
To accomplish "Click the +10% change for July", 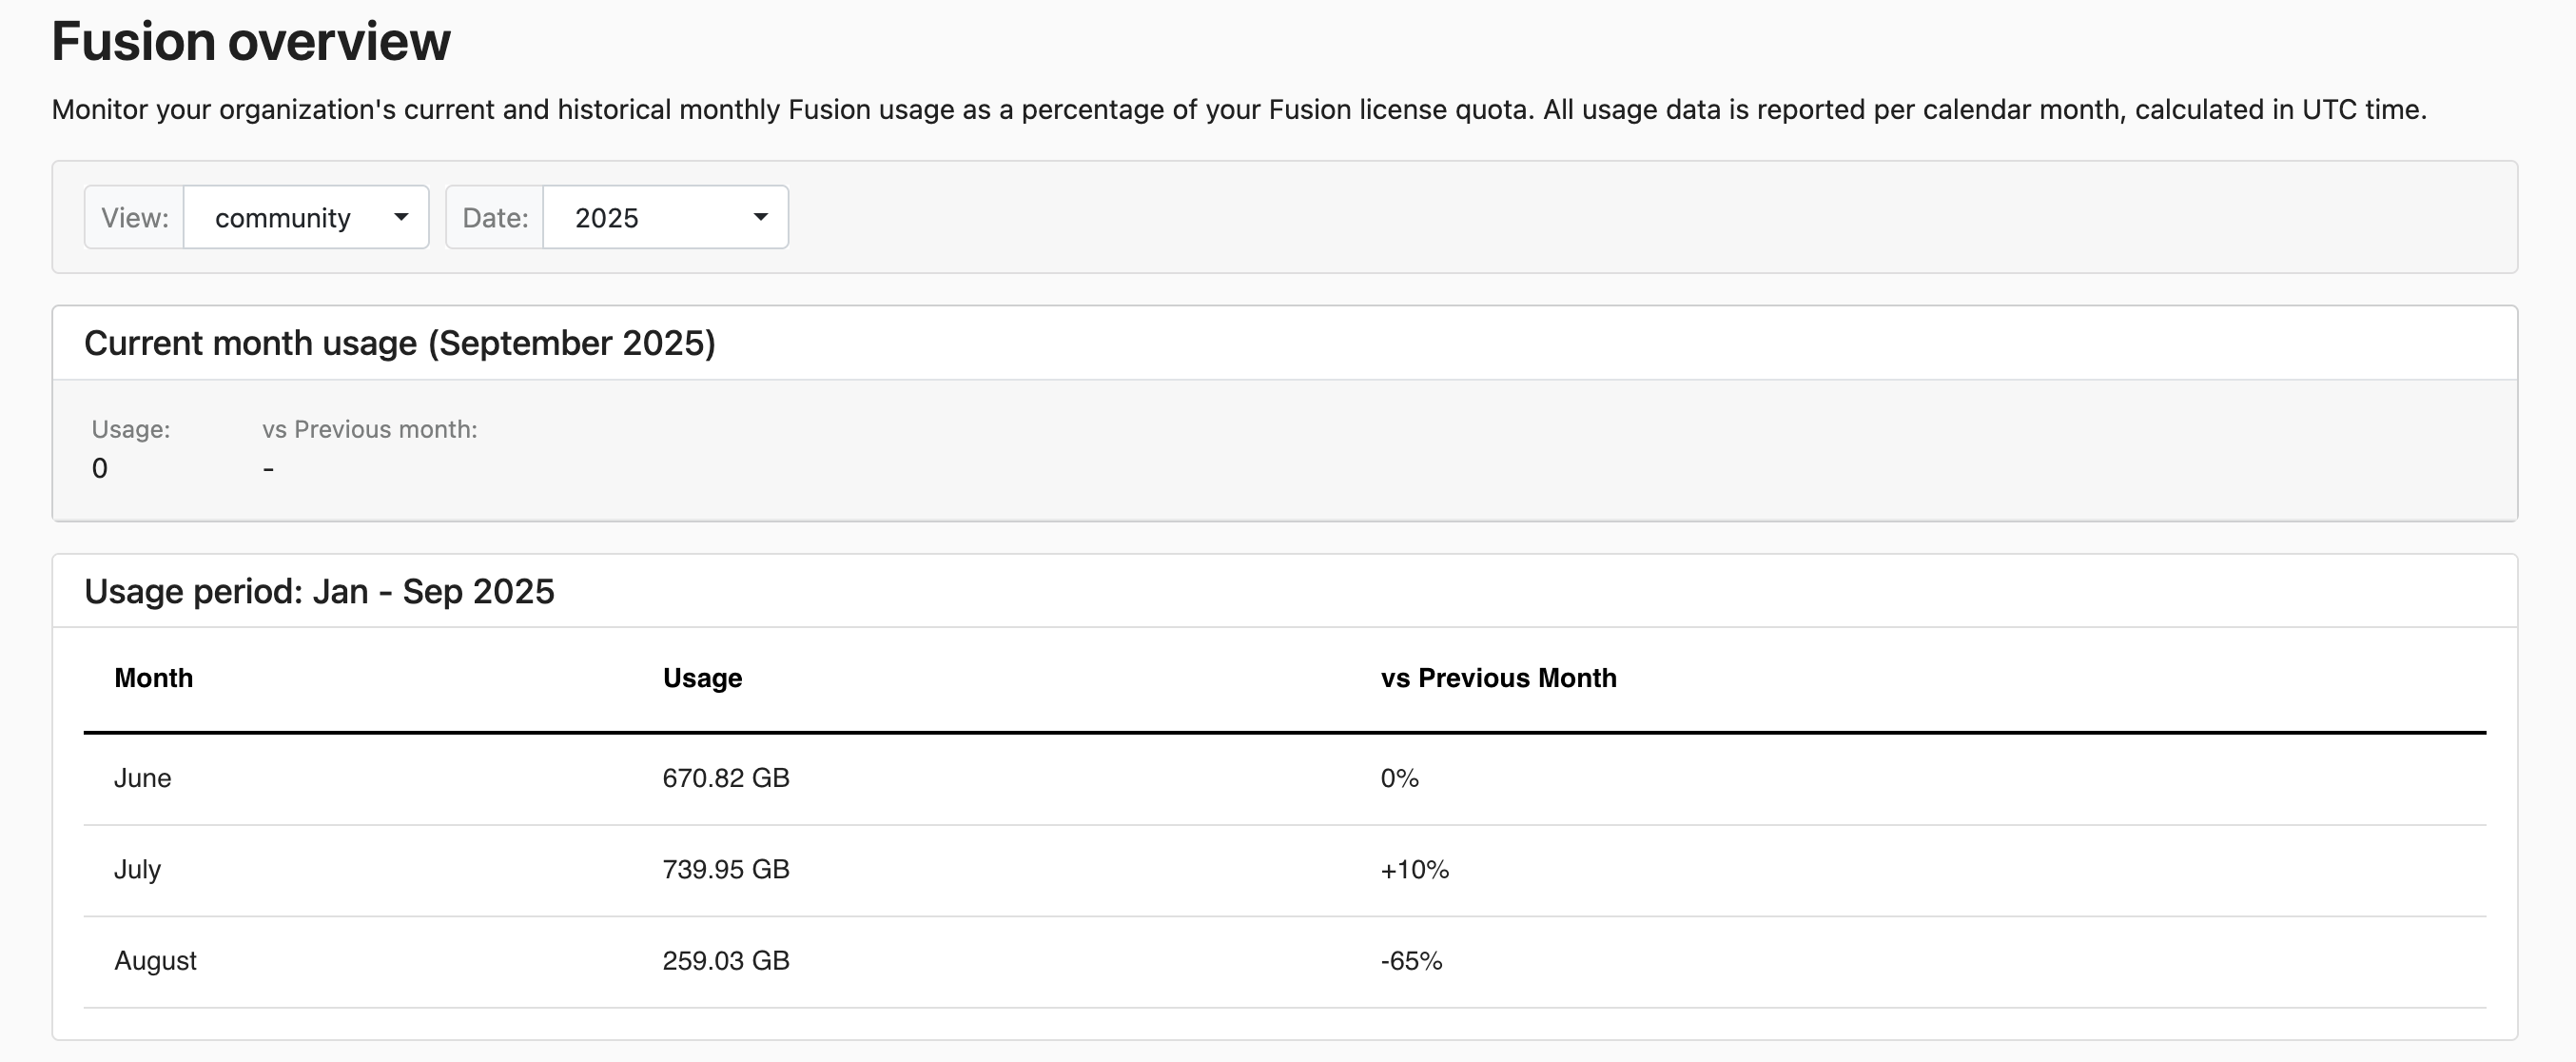I will (x=1414, y=869).
